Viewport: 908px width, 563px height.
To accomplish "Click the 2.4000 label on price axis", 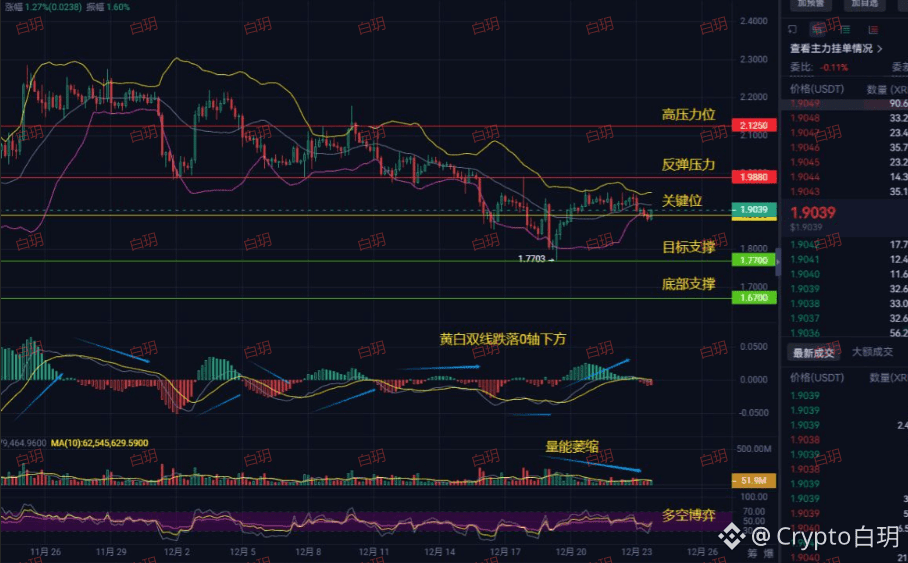I will tap(754, 21).
